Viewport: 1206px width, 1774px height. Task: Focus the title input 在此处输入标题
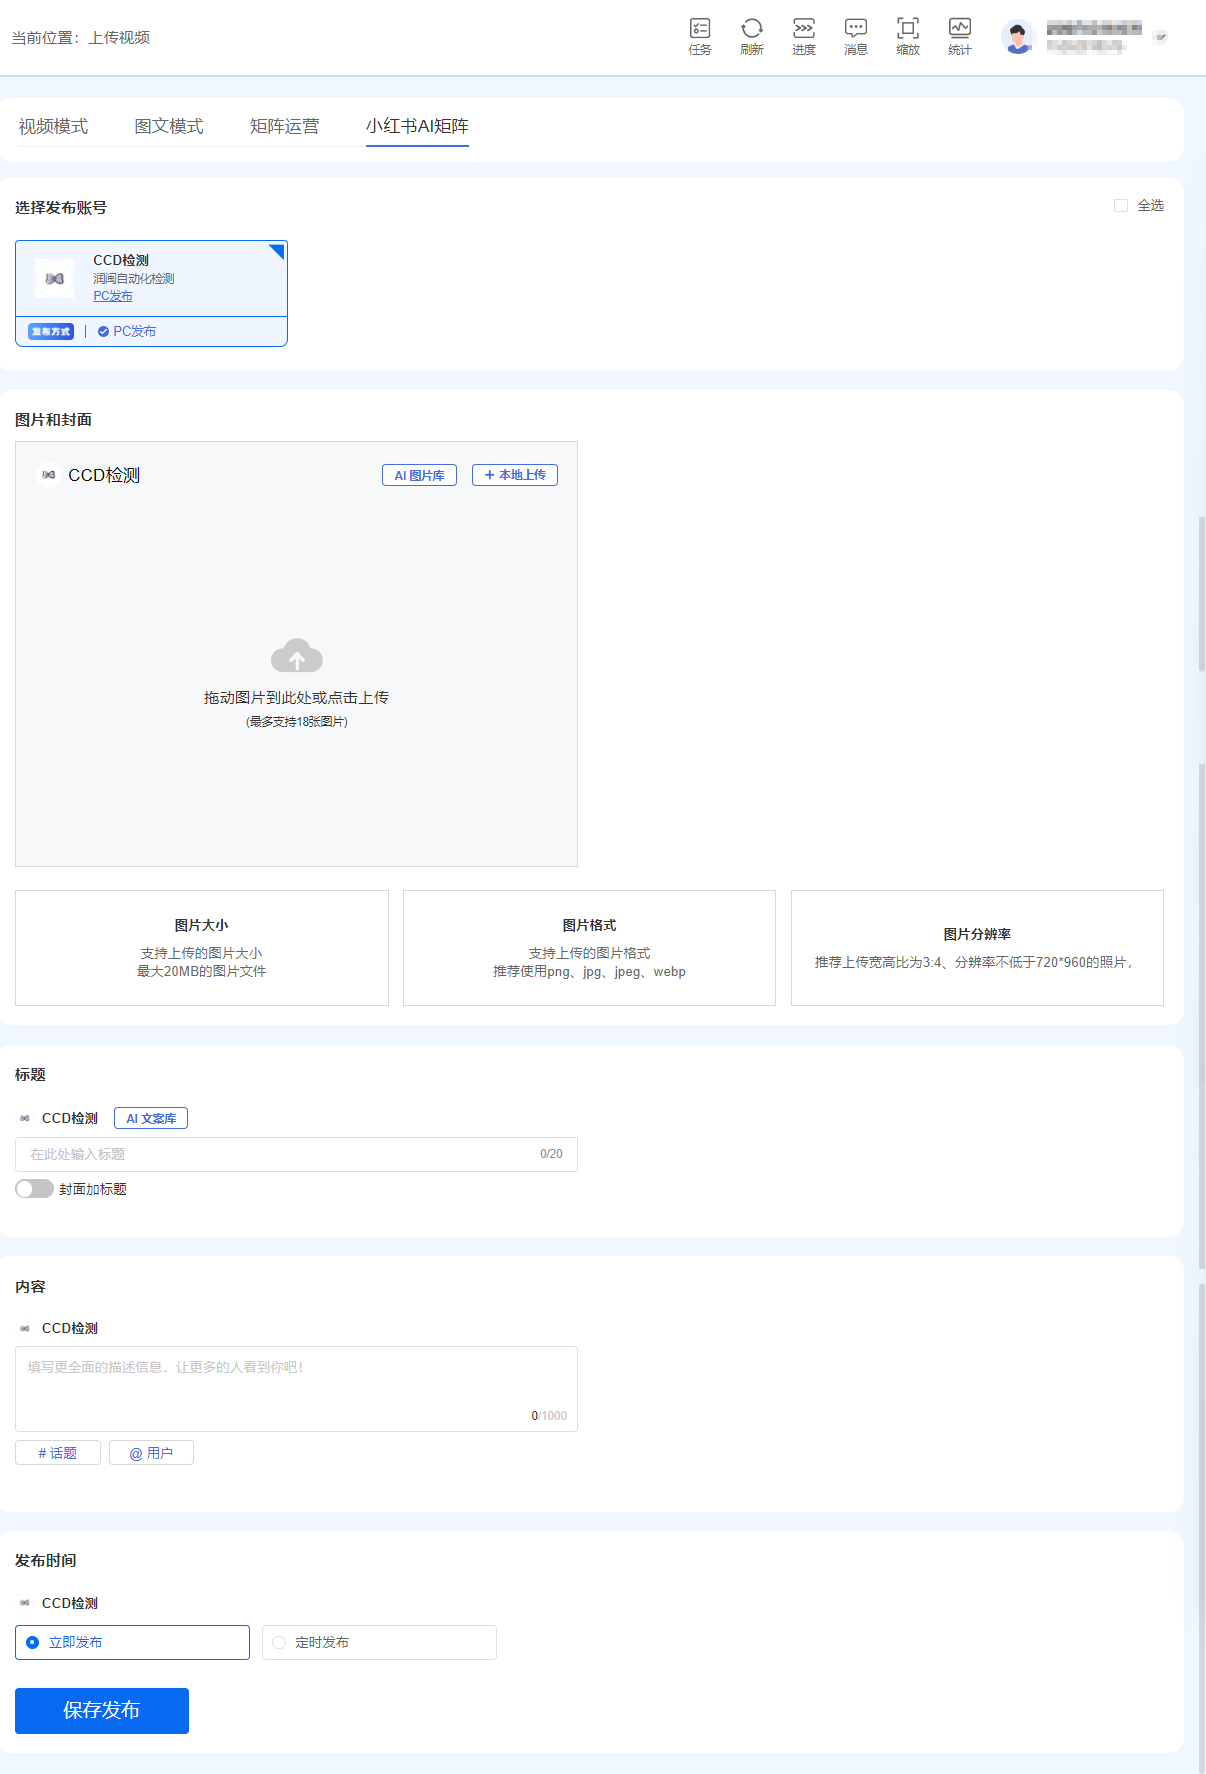pyautogui.click(x=296, y=1154)
